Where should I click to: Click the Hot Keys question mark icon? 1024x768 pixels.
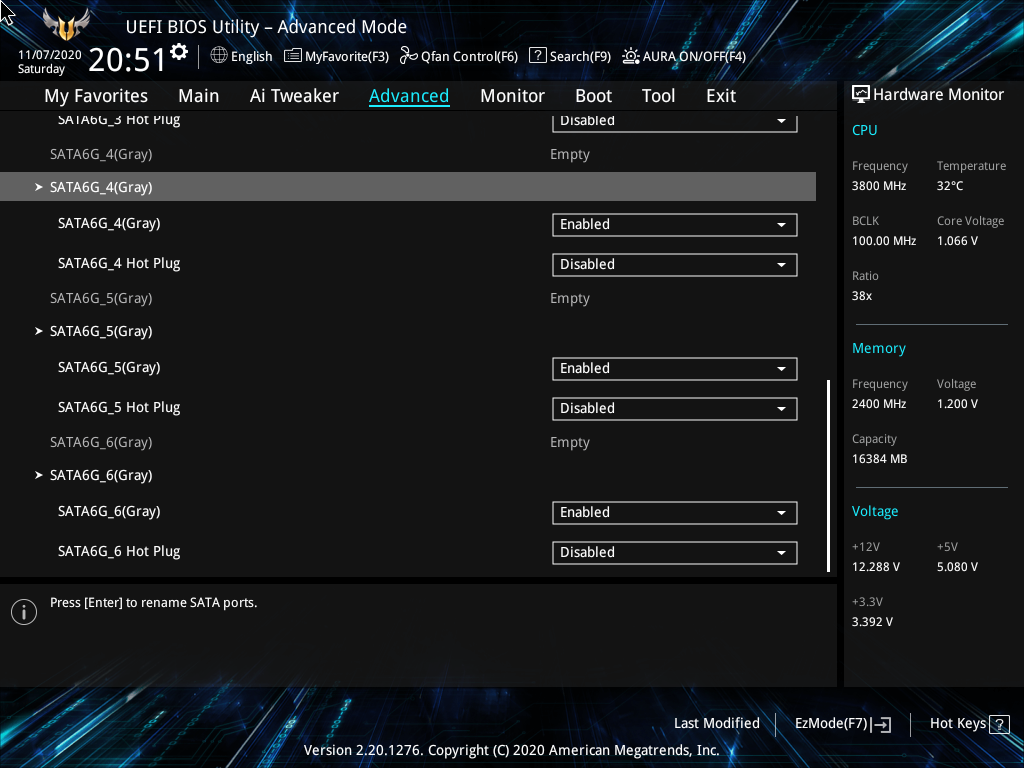pyautogui.click(x=998, y=724)
